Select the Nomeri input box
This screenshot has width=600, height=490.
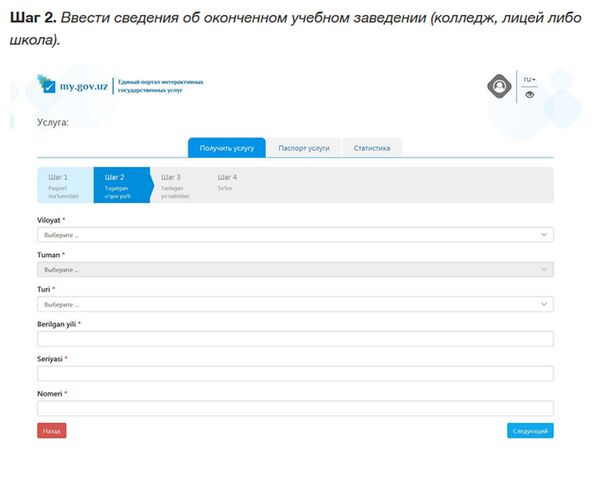[x=295, y=408]
